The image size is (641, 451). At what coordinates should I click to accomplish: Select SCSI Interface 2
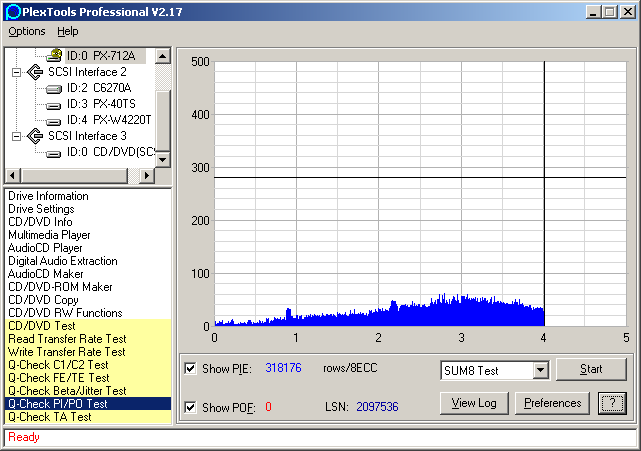pyautogui.click(x=87, y=72)
